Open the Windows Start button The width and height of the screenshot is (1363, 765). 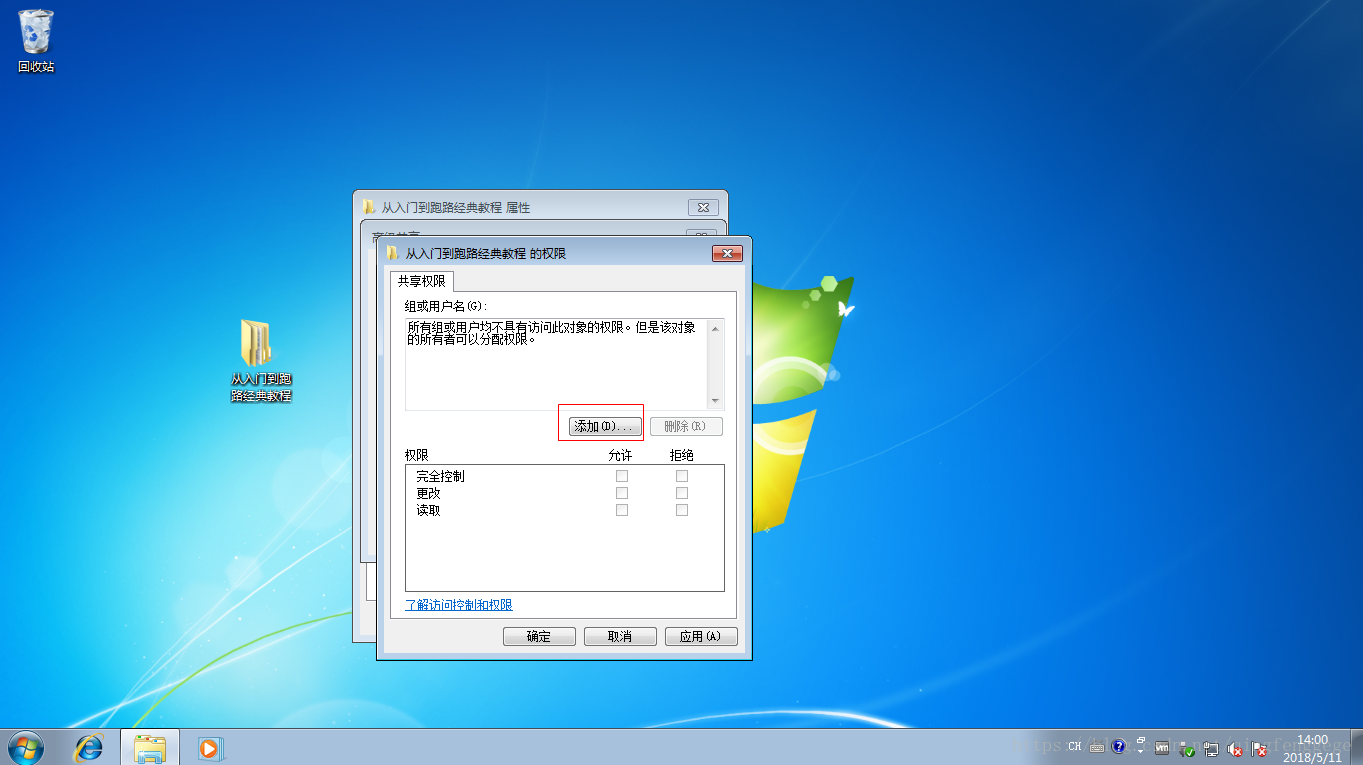pos(27,746)
